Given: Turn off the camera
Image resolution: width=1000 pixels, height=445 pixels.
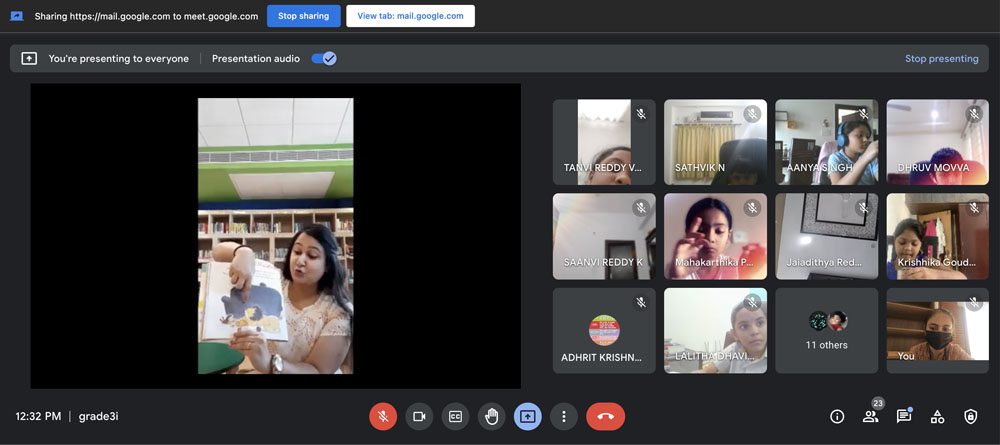Looking at the screenshot, I should tap(419, 416).
